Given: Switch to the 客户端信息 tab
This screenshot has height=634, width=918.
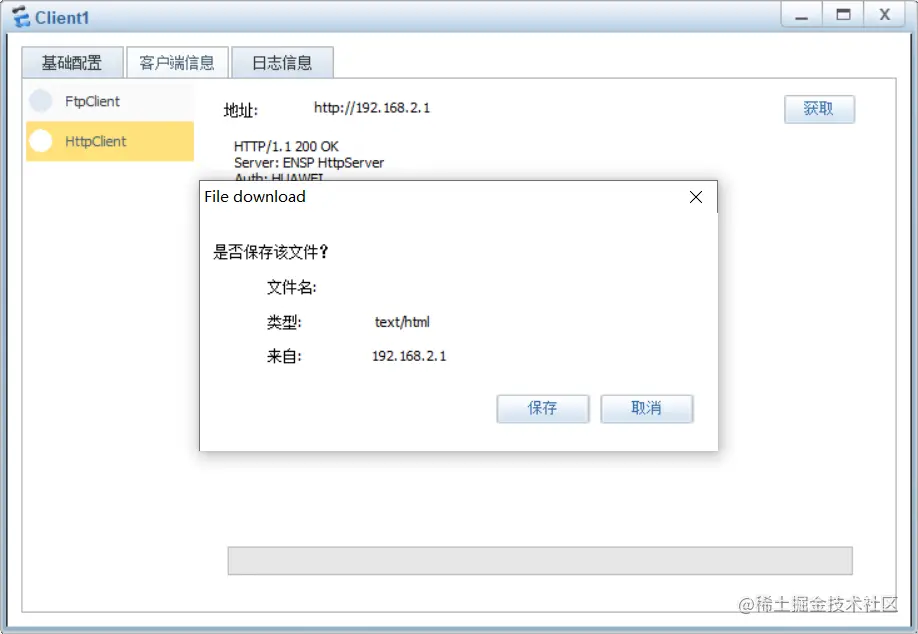Looking at the screenshot, I should (x=177, y=63).
